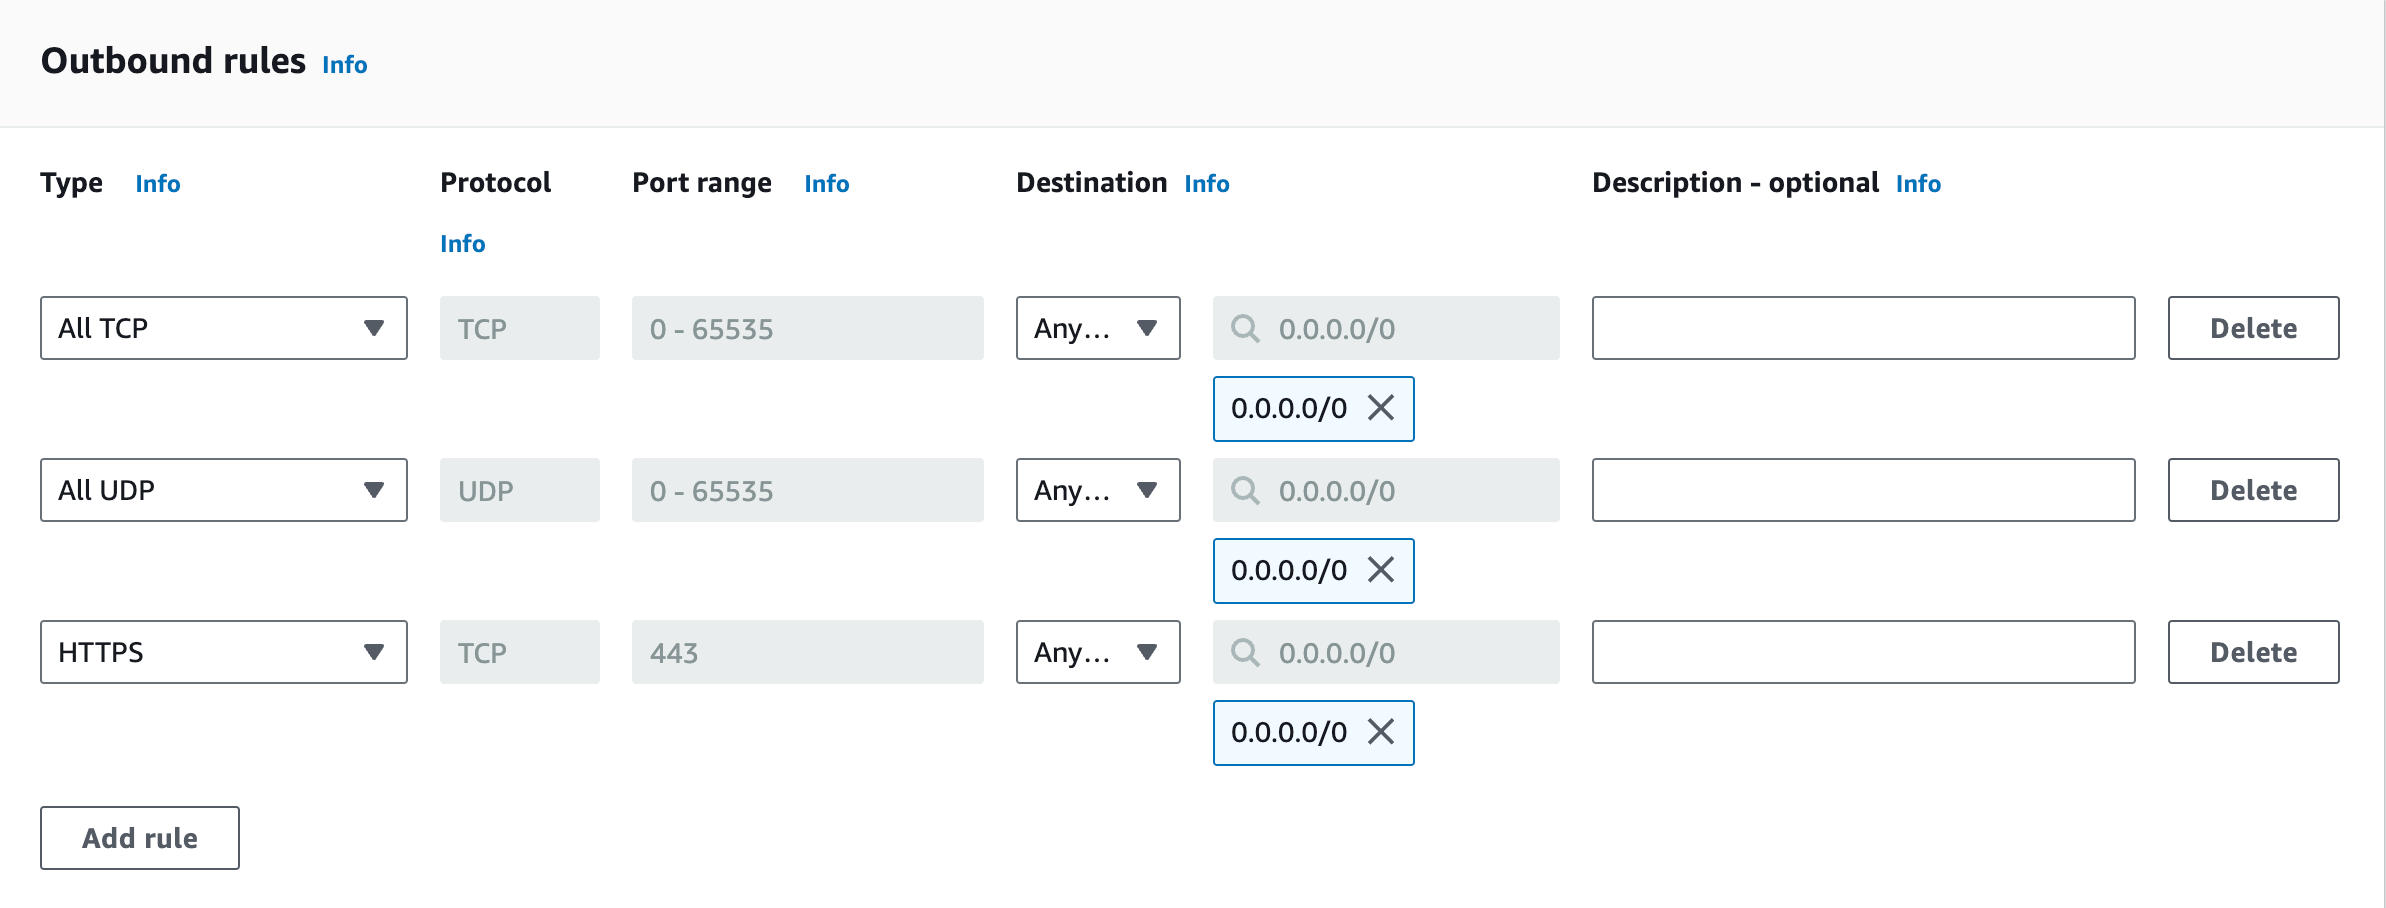Open Info link under Protocol header
The height and width of the screenshot is (908, 2386).
tap(463, 244)
